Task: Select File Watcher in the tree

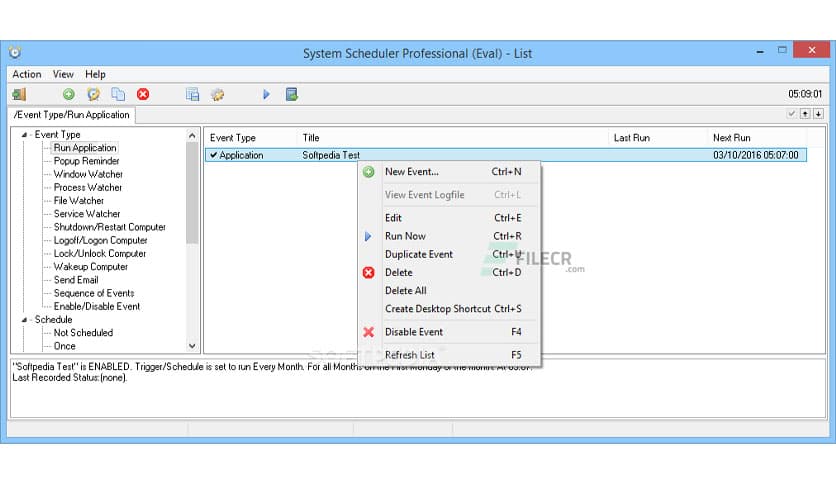Action: [78, 201]
